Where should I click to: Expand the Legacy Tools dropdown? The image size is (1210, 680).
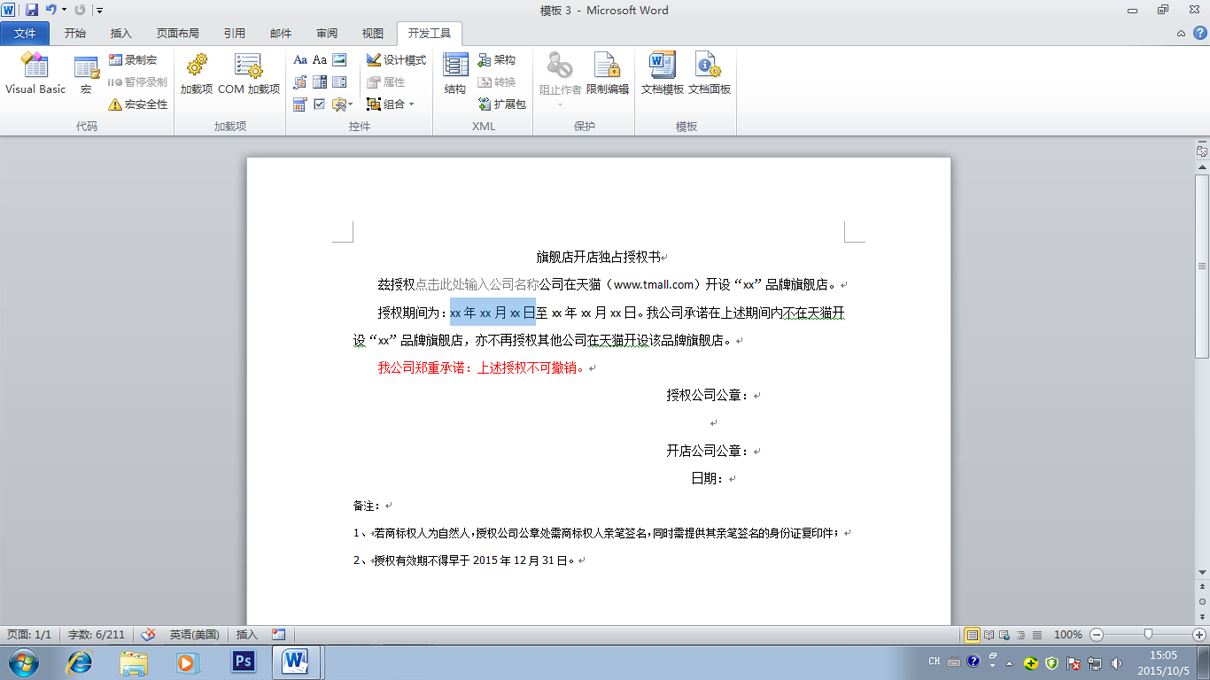[x=342, y=104]
